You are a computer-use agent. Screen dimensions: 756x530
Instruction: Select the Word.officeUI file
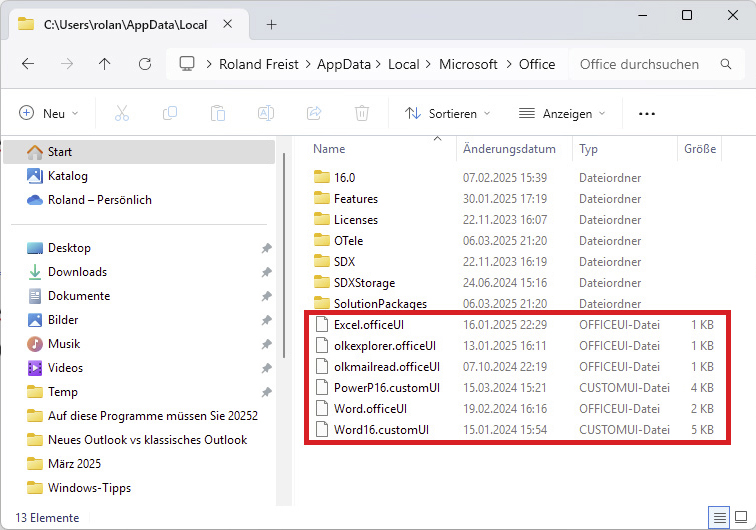coord(369,408)
